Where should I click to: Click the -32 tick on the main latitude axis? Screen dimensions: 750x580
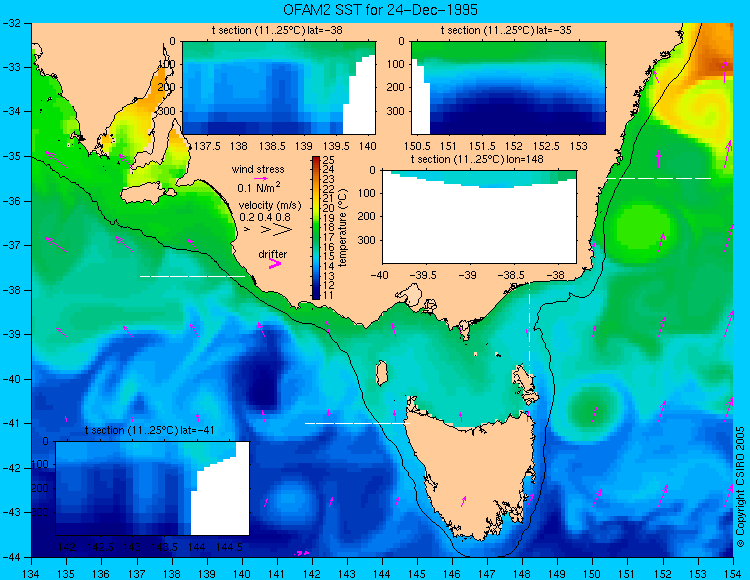click(11, 23)
